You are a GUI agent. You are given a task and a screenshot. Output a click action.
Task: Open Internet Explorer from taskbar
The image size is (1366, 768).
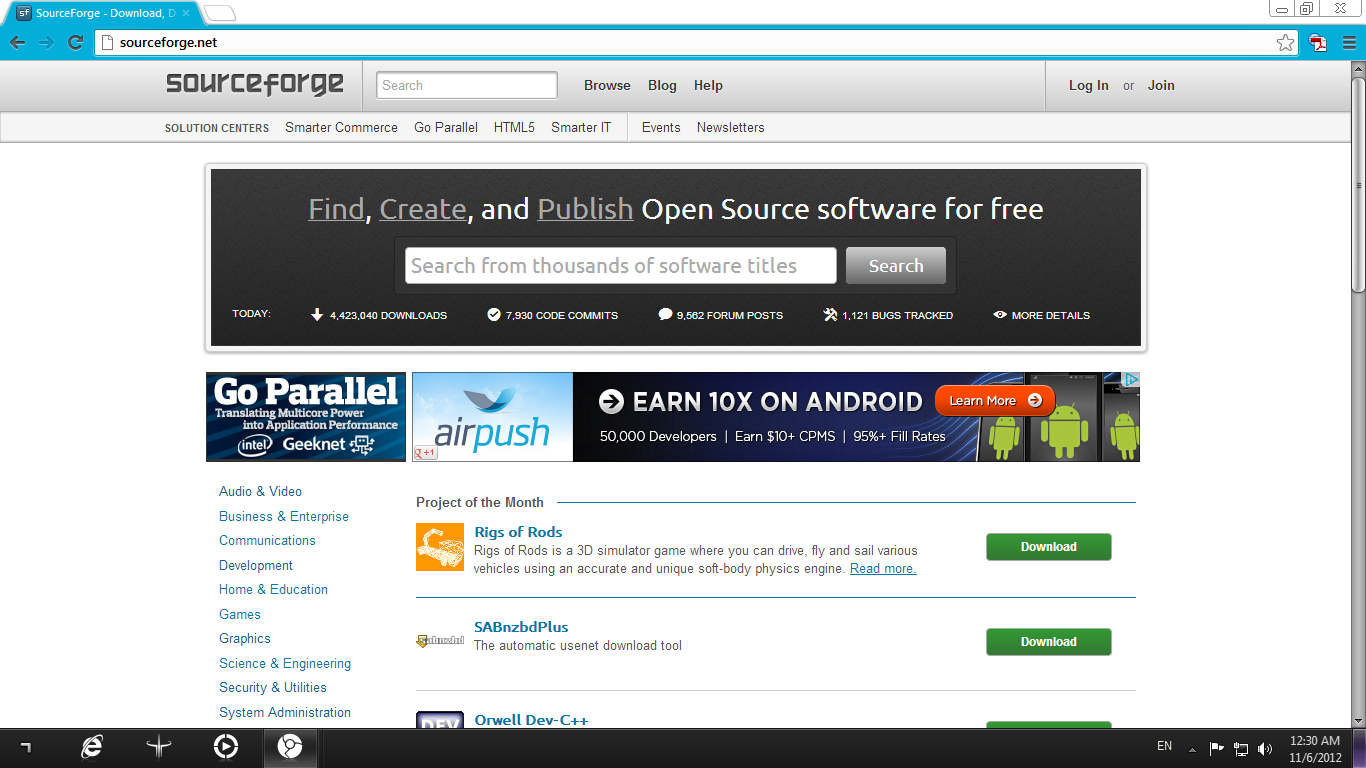[x=92, y=747]
